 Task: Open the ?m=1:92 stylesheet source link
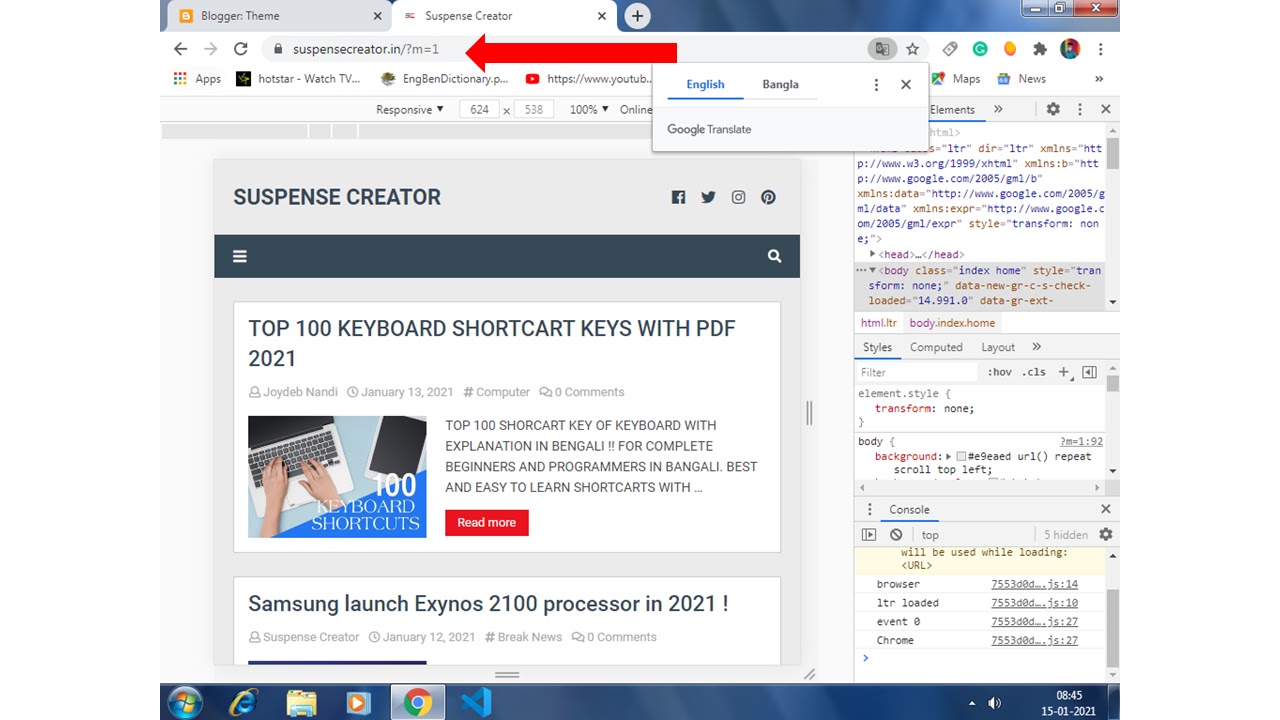pyautogui.click(x=1081, y=441)
